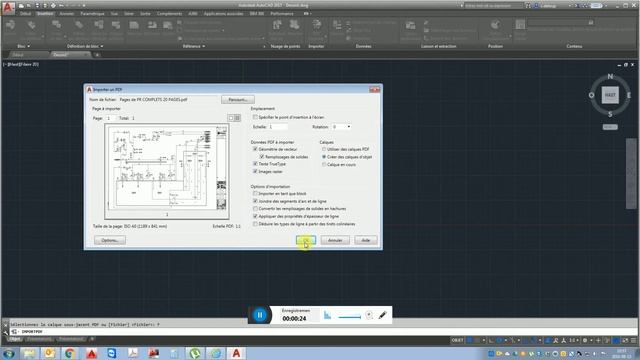Switch to multi-page thumbnail grid view
The width and height of the screenshot is (640, 360).
click(x=237, y=118)
